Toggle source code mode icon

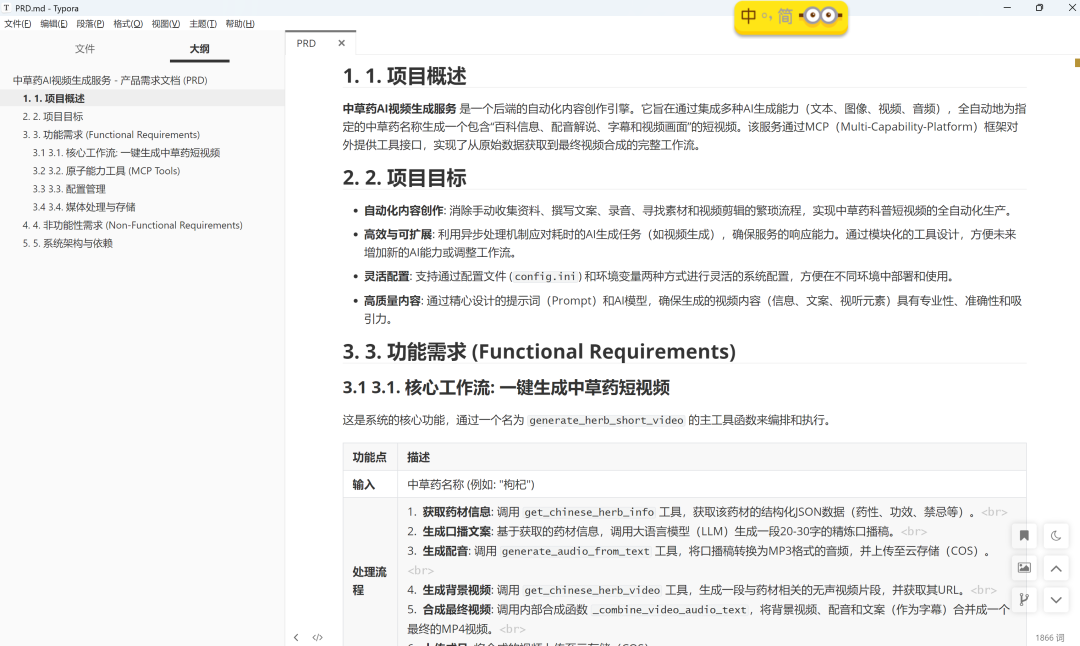(318, 637)
